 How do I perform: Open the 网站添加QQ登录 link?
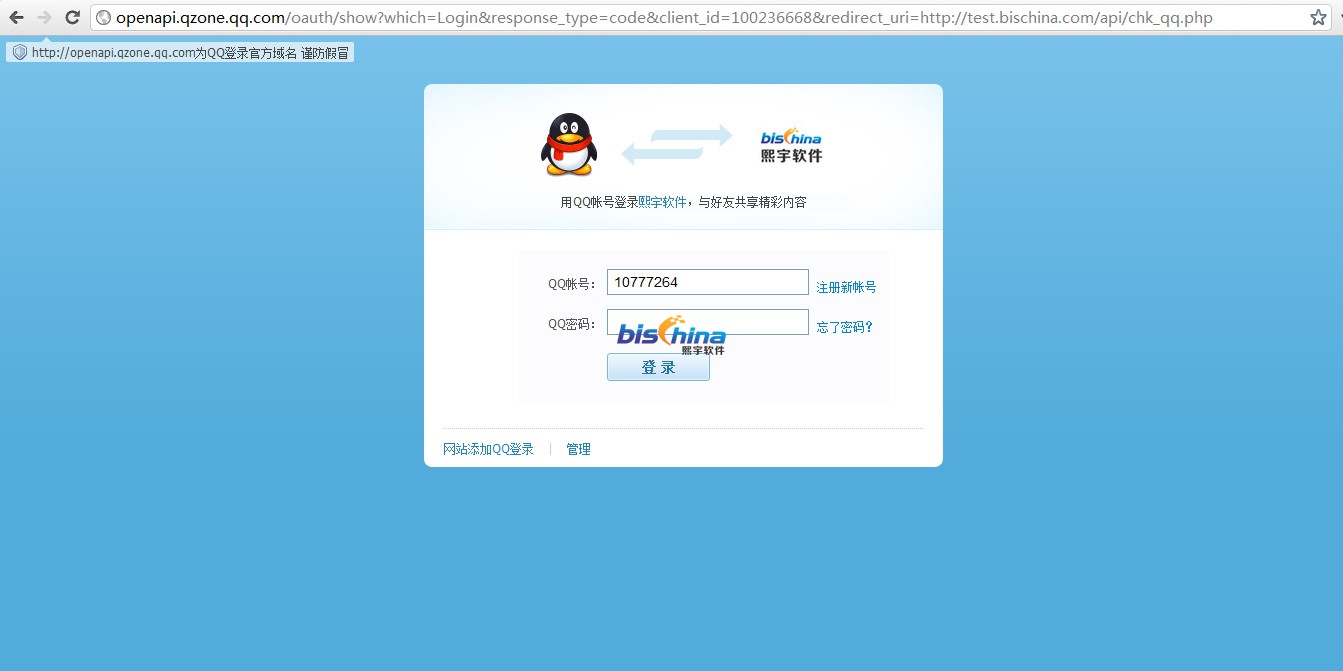[488, 449]
